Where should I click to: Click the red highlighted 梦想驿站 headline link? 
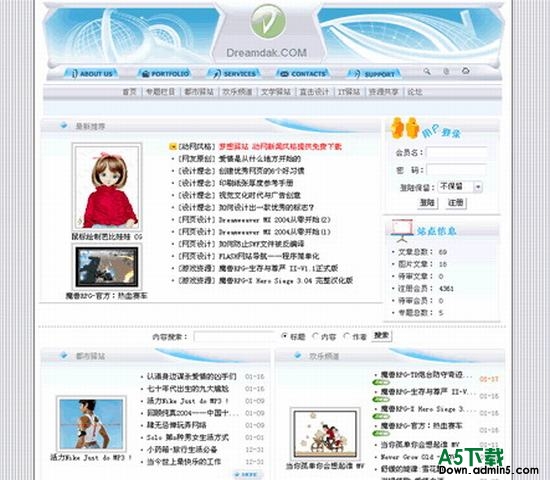280,147
